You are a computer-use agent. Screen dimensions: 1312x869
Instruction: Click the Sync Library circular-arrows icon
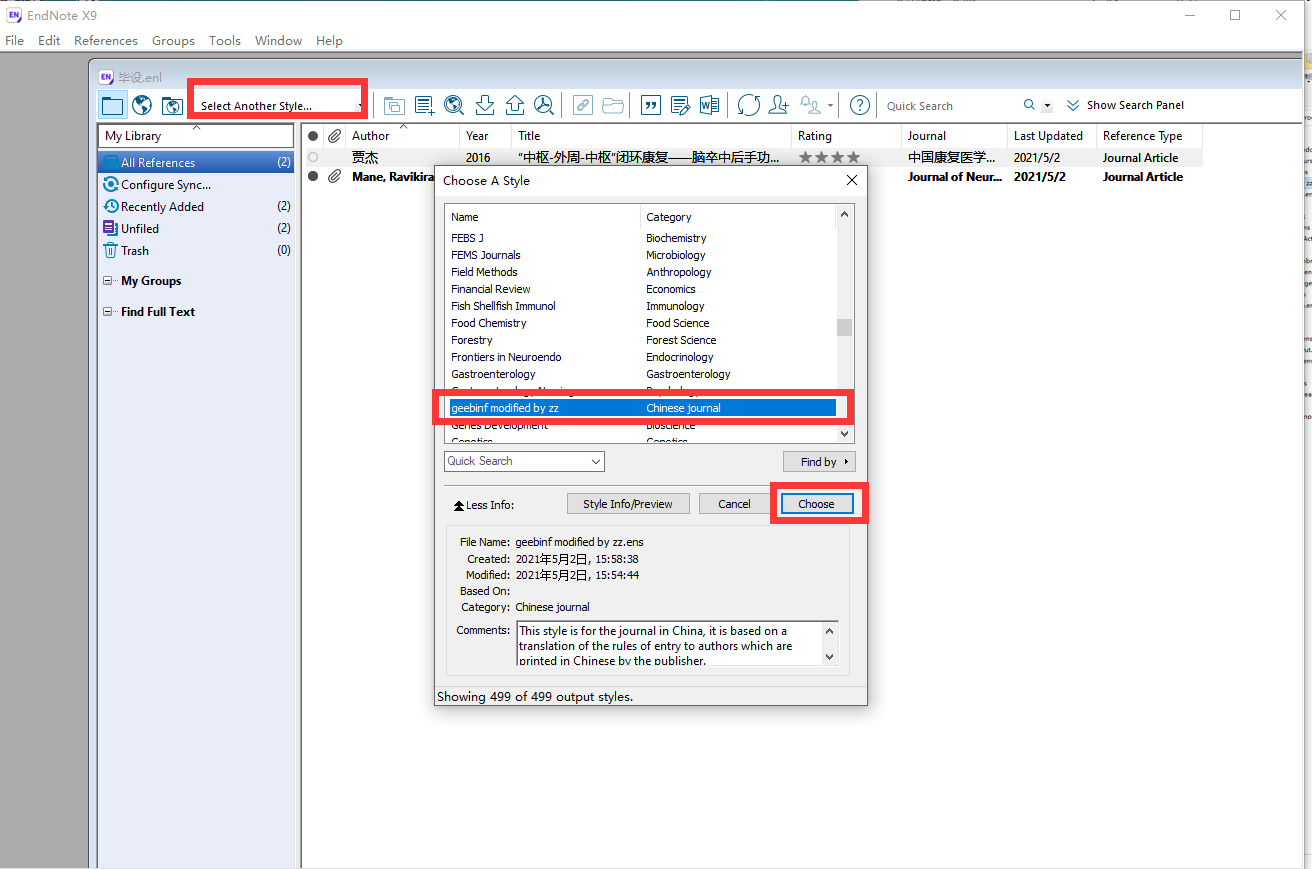pyautogui.click(x=749, y=105)
